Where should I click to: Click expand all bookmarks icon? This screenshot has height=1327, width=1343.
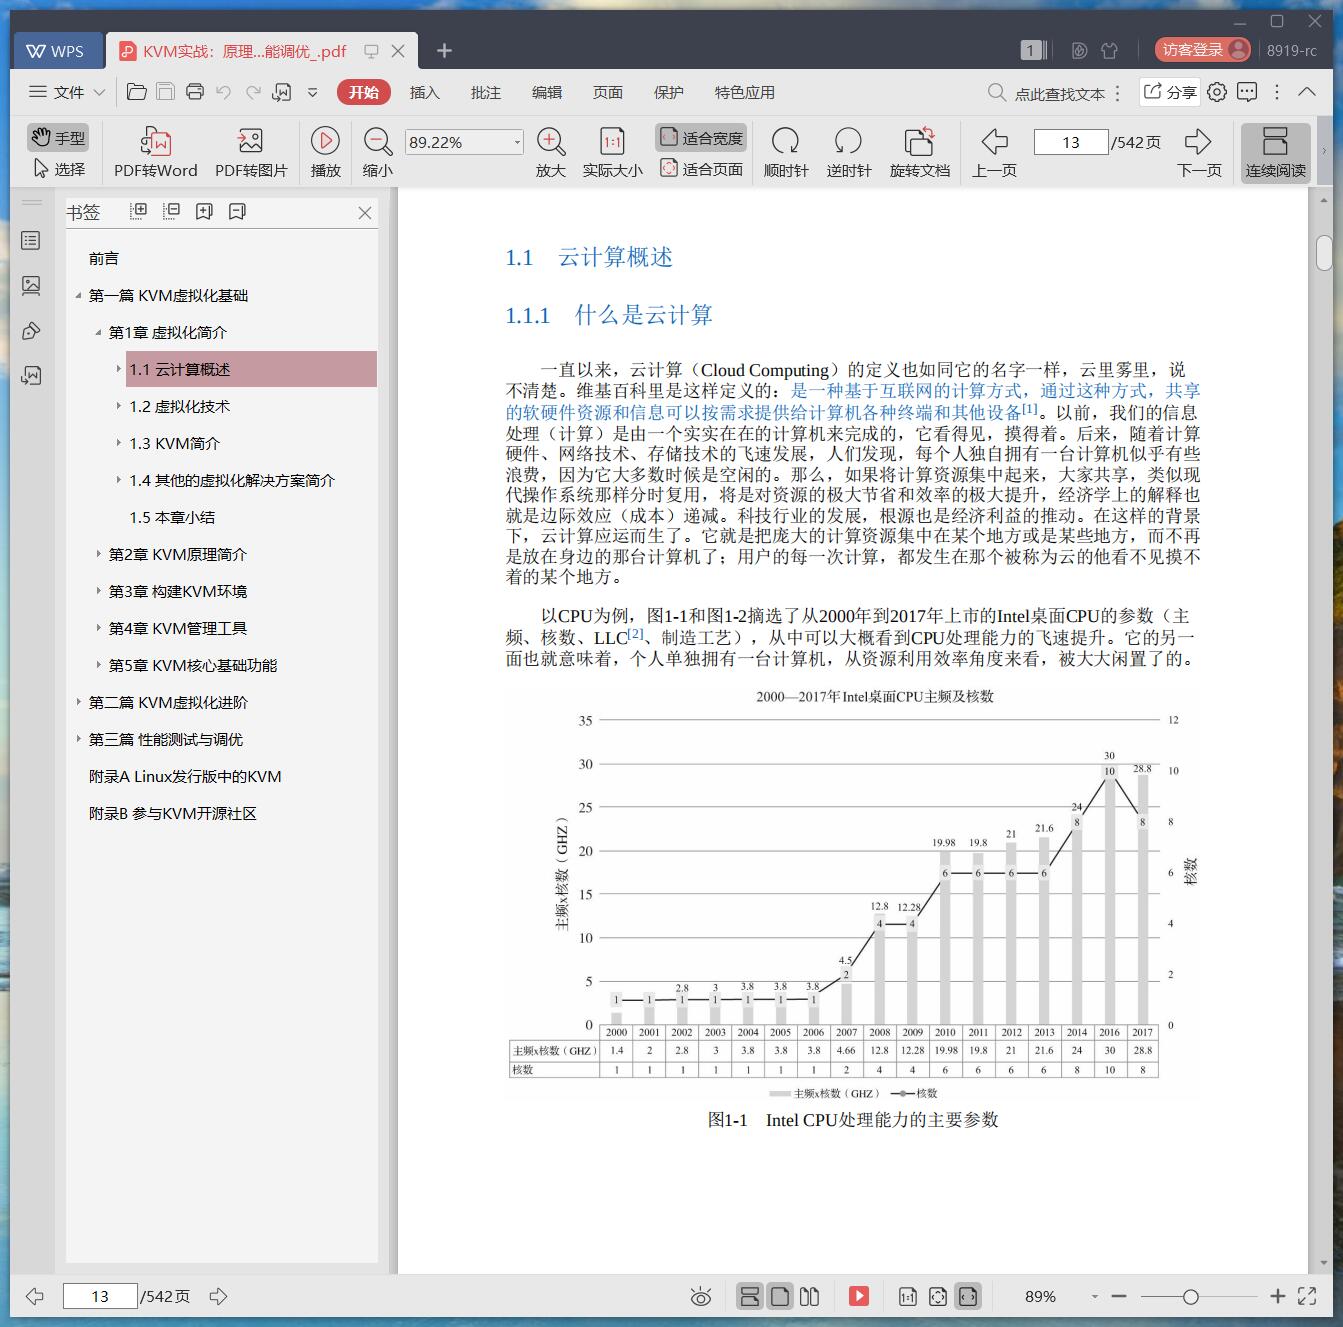tap(139, 211)
